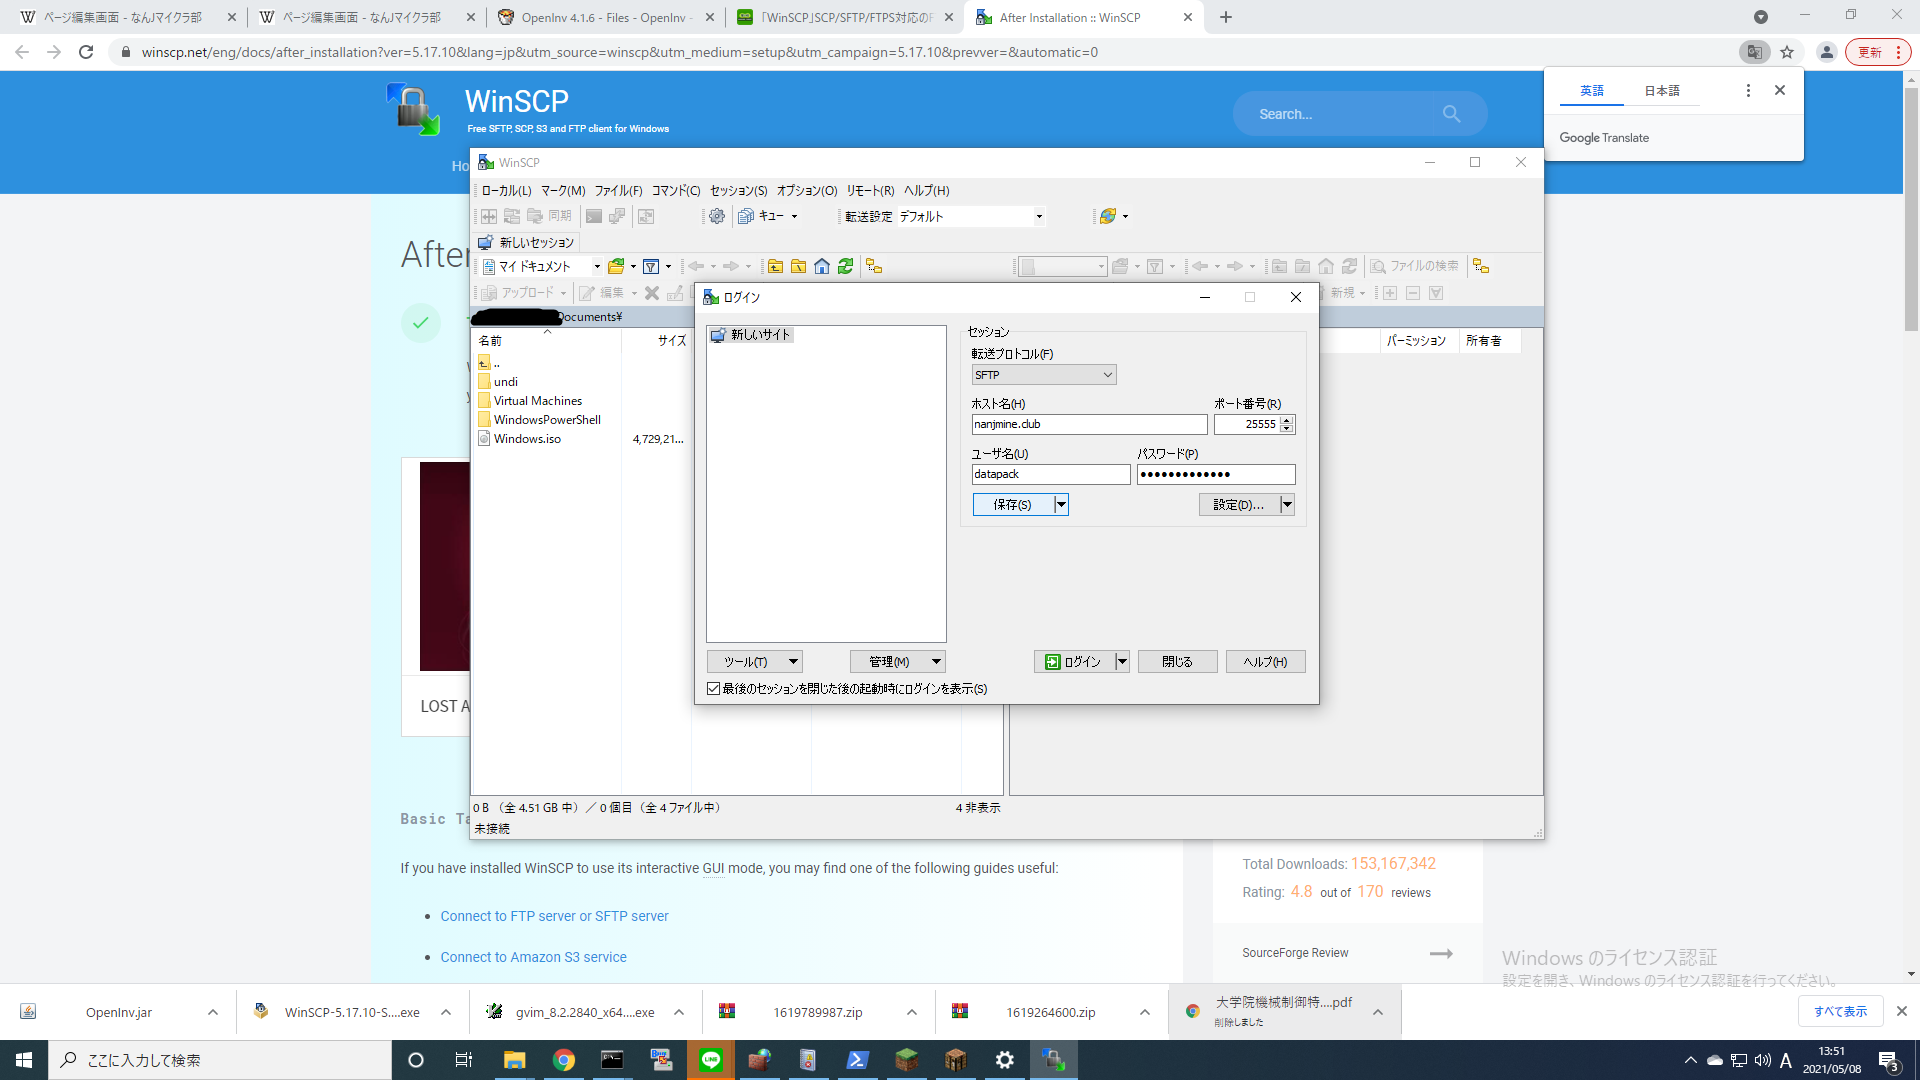1920x1080 pixels.
Task: Expand the Save button dropdown arrow
Action: (x=1061, y=505)
